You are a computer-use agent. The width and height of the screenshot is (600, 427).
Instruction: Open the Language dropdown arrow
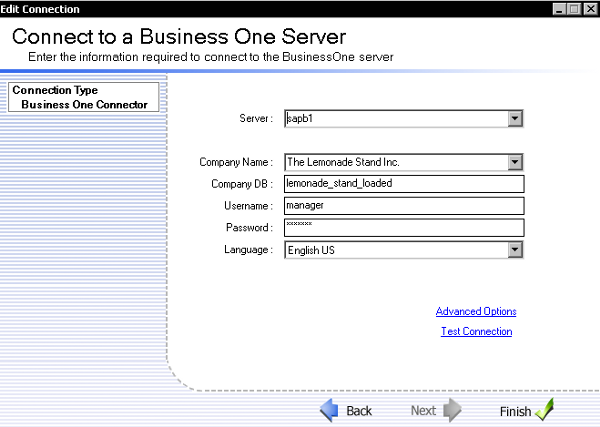coord(515,250)
